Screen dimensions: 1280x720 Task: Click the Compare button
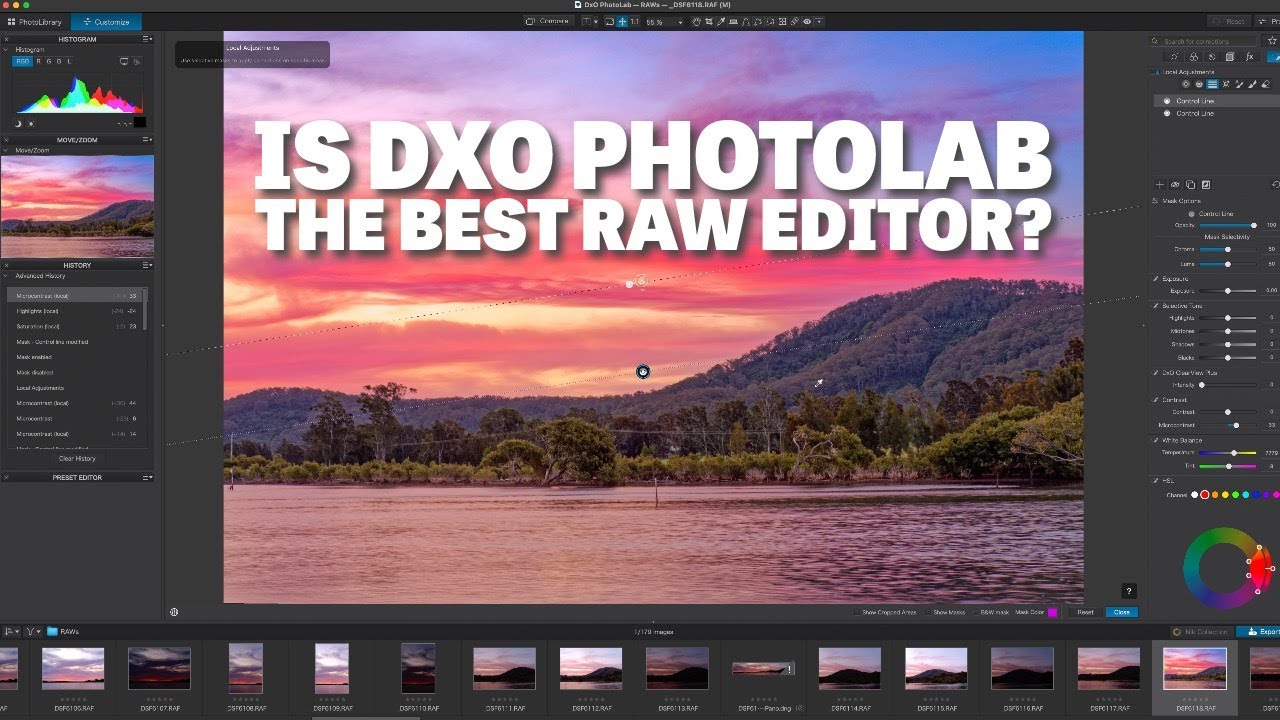coord(549,21)
